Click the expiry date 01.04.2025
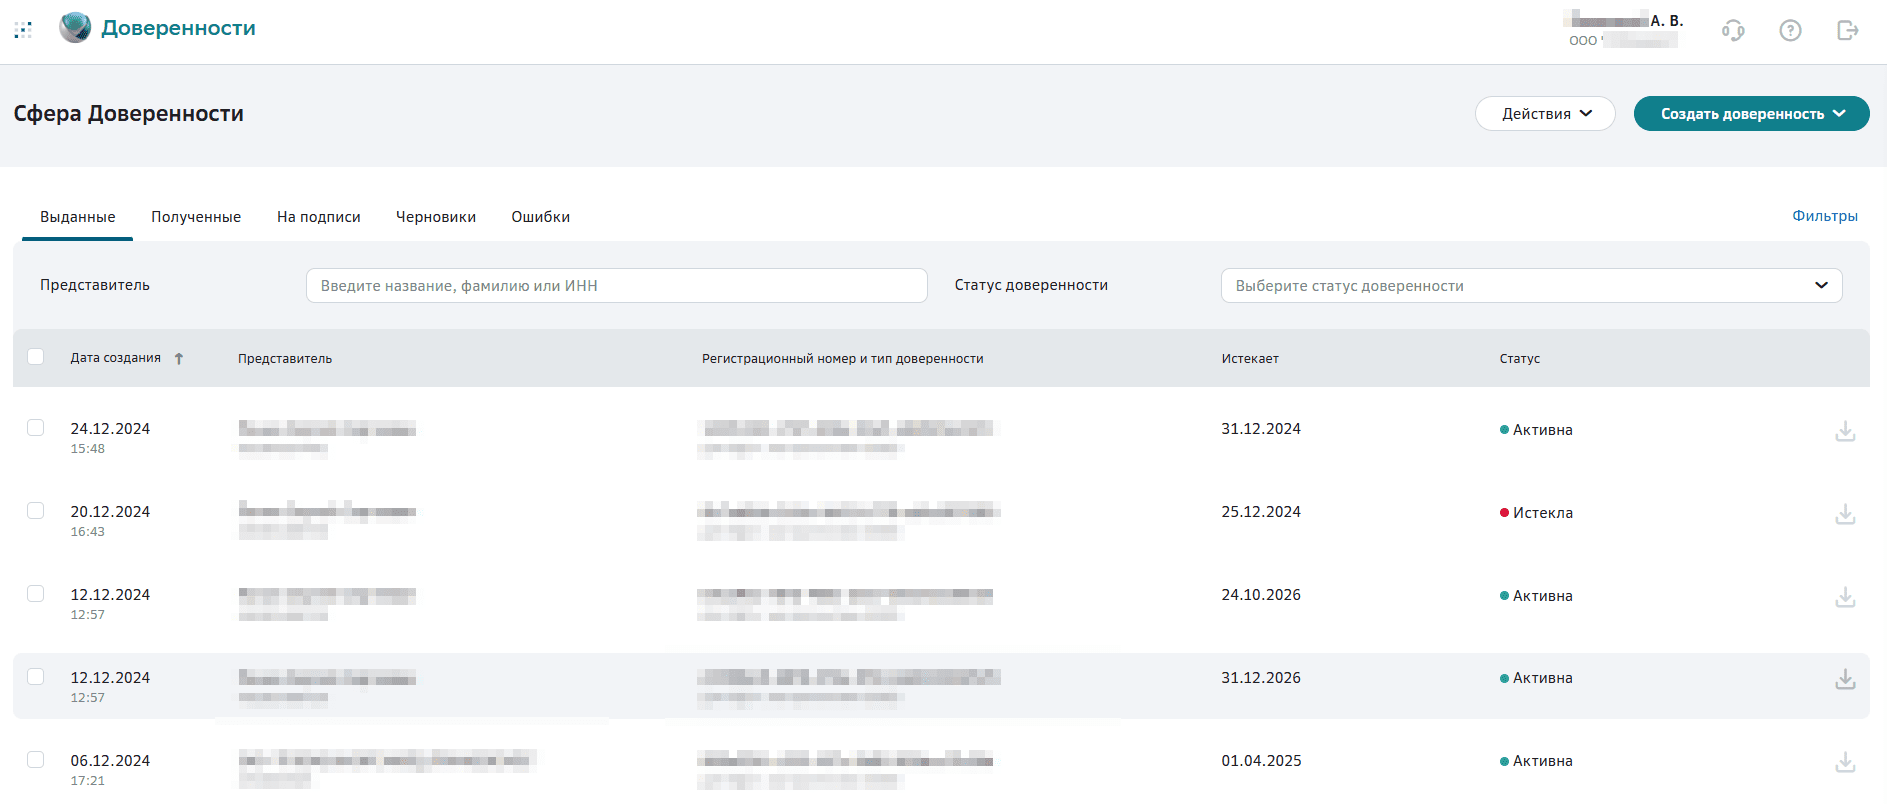Viewport: 1887px width, 804px height. (x=1261, y=761)
